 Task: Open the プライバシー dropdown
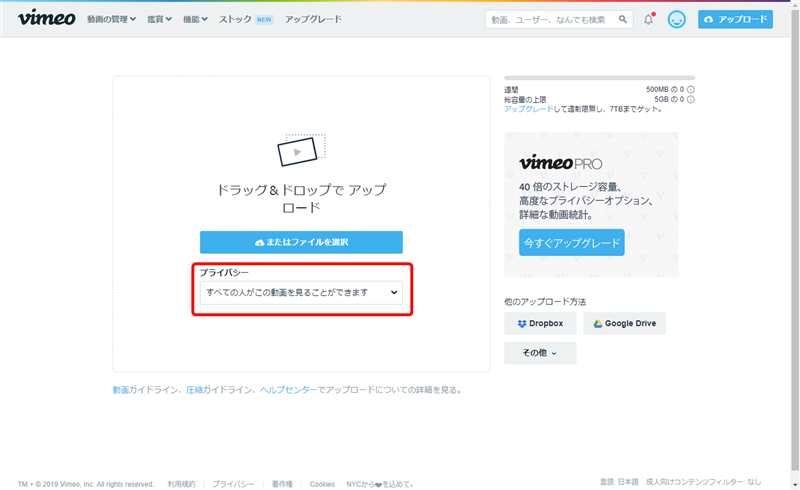click(301, 292)
